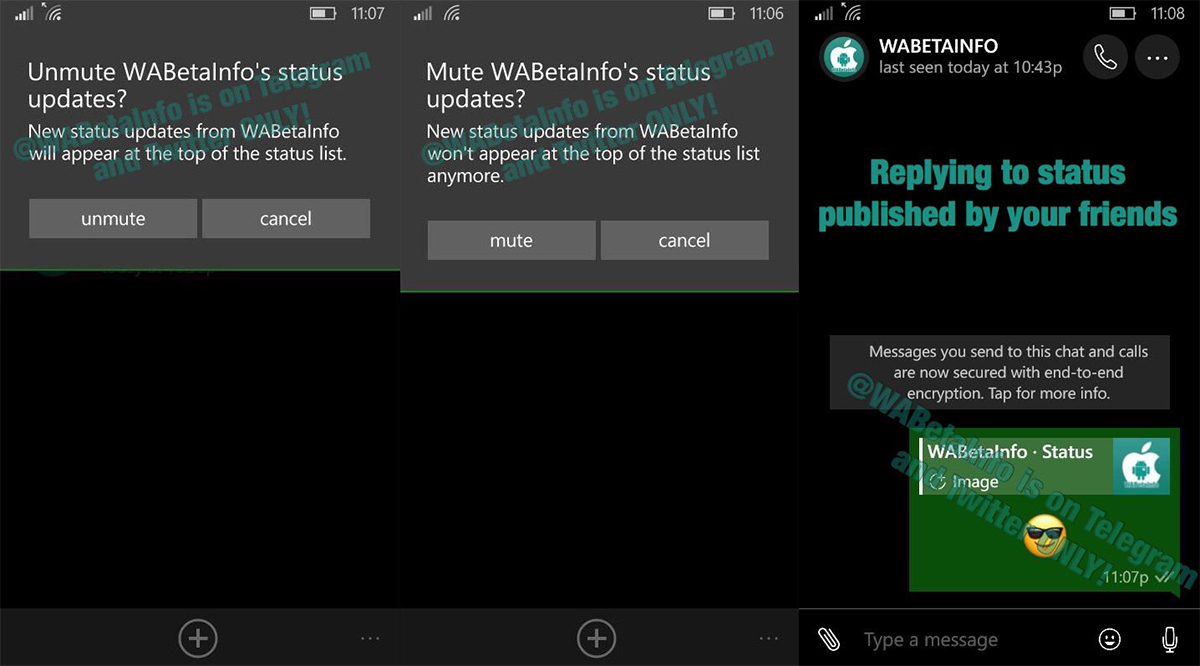Tap the Wi-Fi icon on the 11:06 screen

[452, 12]
